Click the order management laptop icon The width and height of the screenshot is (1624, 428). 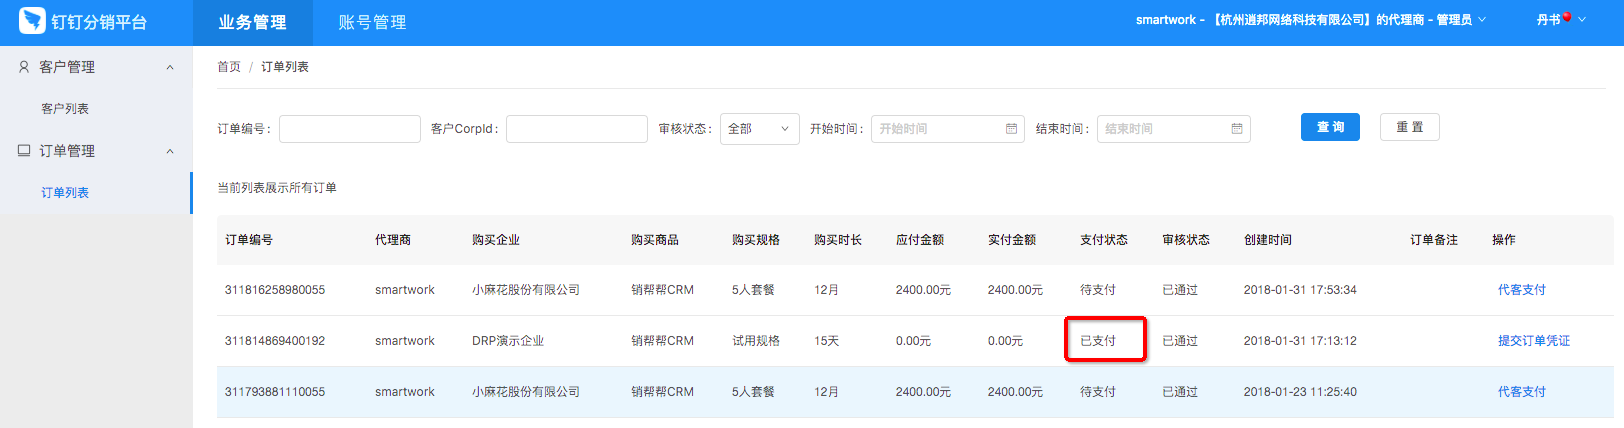point(24,151)
